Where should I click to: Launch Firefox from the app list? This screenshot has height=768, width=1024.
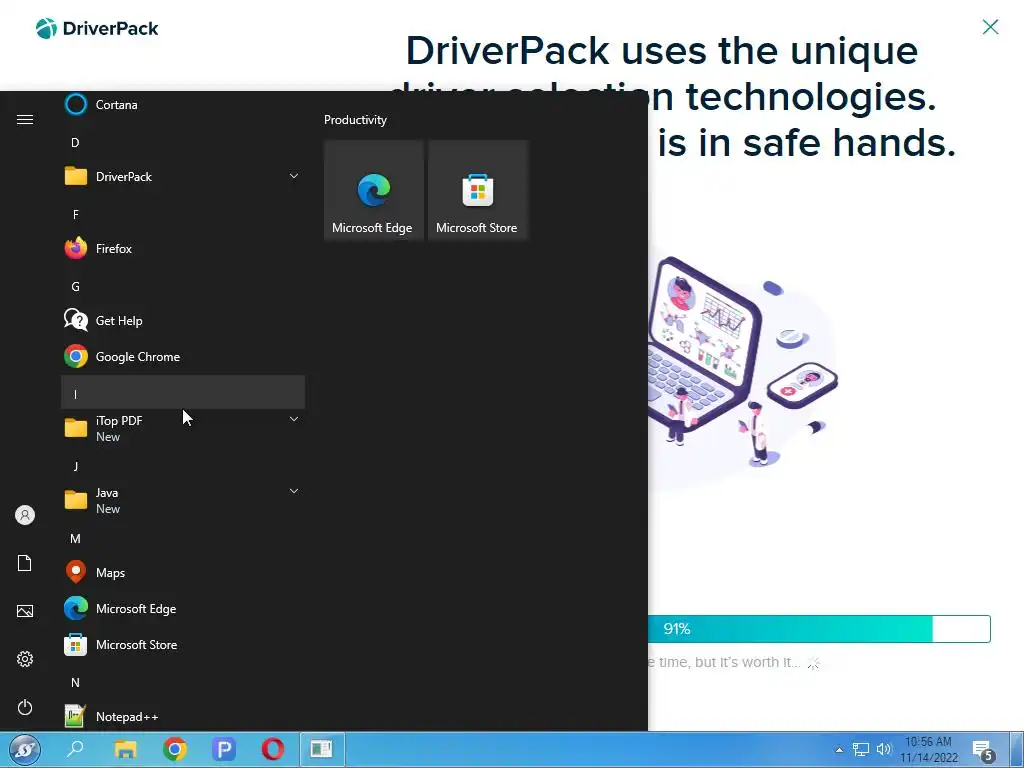(183, 248)
